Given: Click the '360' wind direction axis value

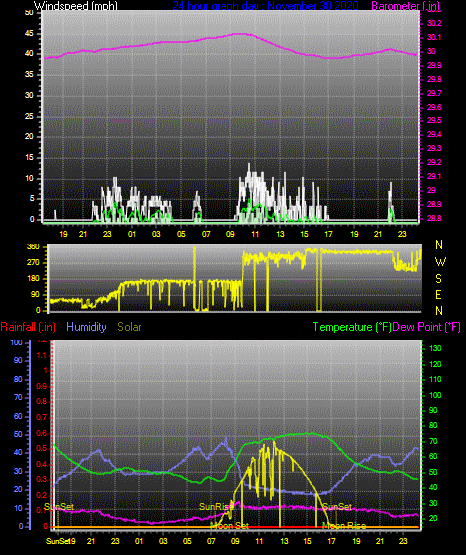Looking at the screenshot, I should [33, 247].
